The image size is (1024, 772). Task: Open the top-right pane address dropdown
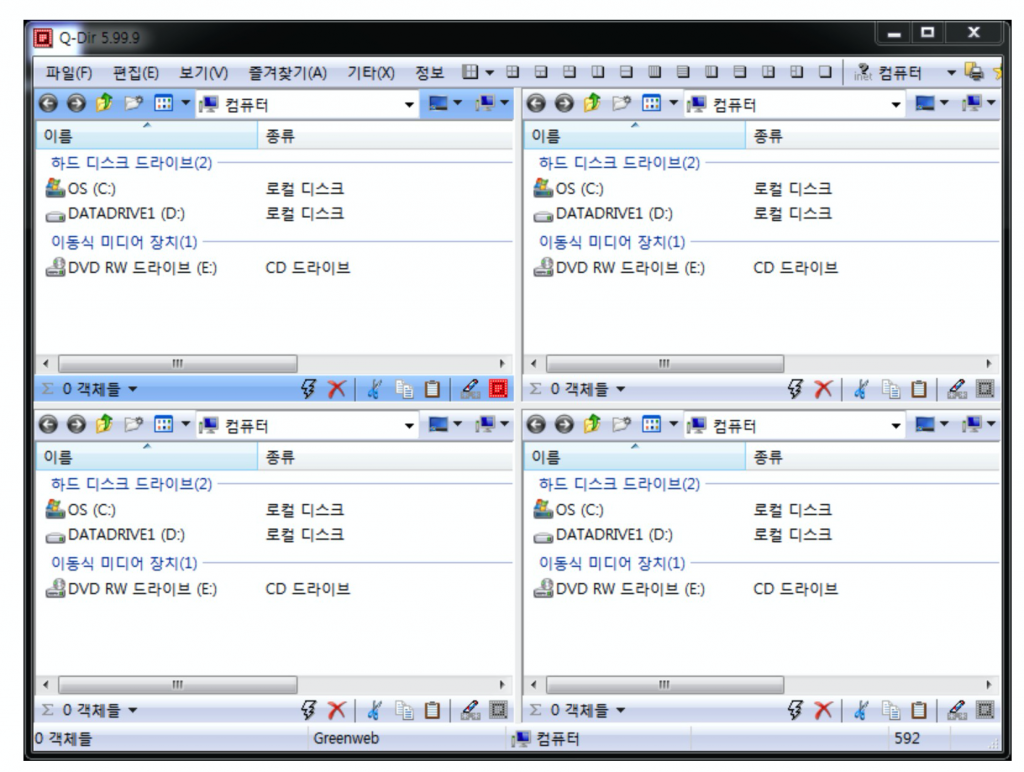coord(896,105)
